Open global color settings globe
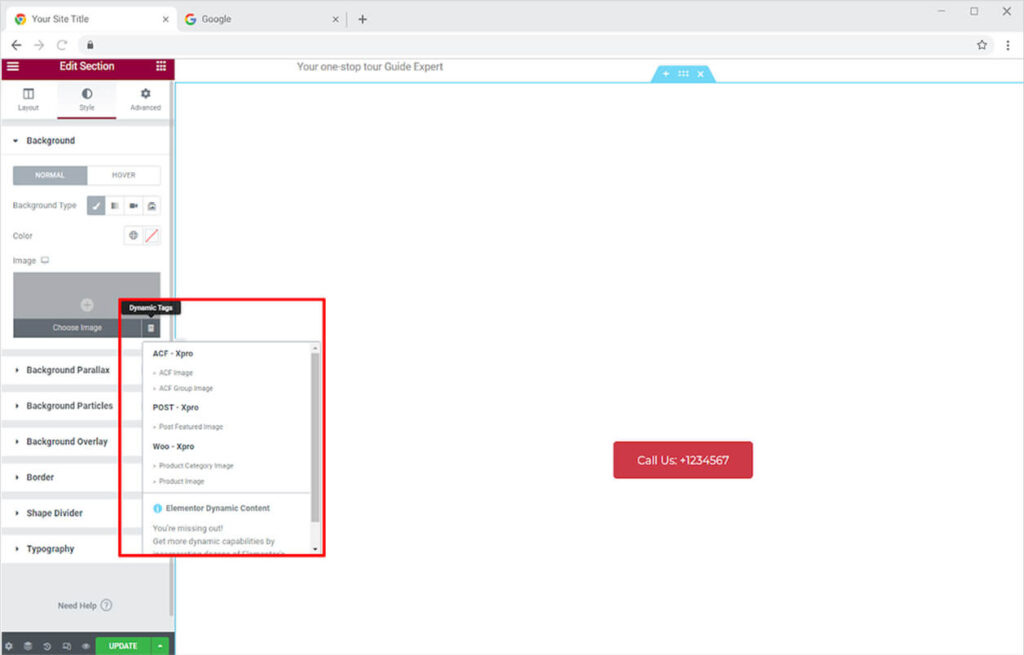Viewport: 1024px width, 655px height. click(x=133, y=236)
